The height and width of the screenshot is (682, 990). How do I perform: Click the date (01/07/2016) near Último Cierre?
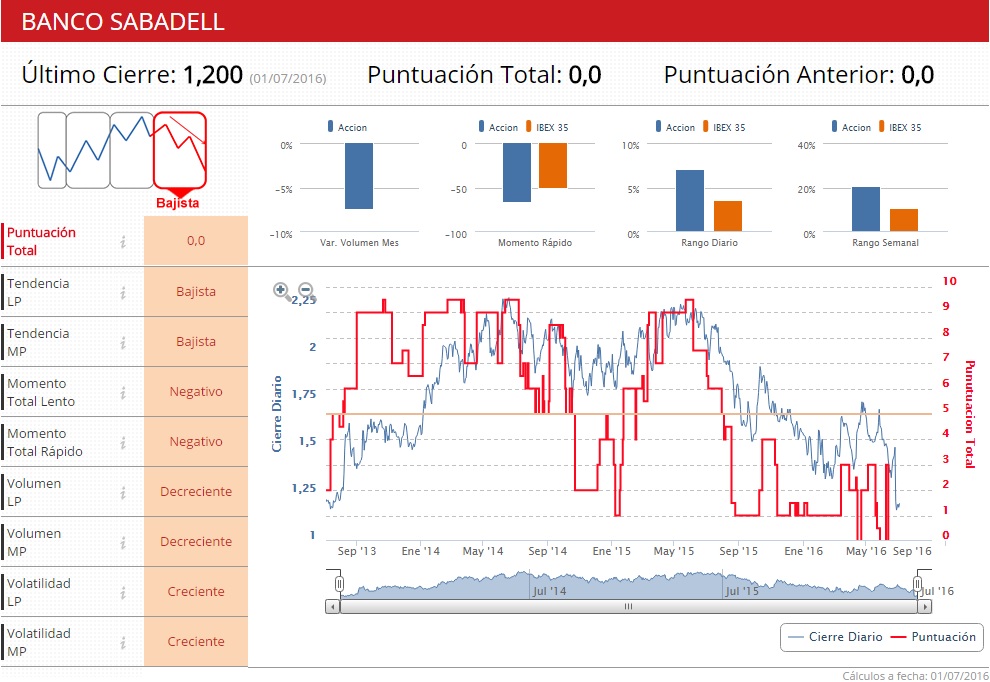(287, 79)
